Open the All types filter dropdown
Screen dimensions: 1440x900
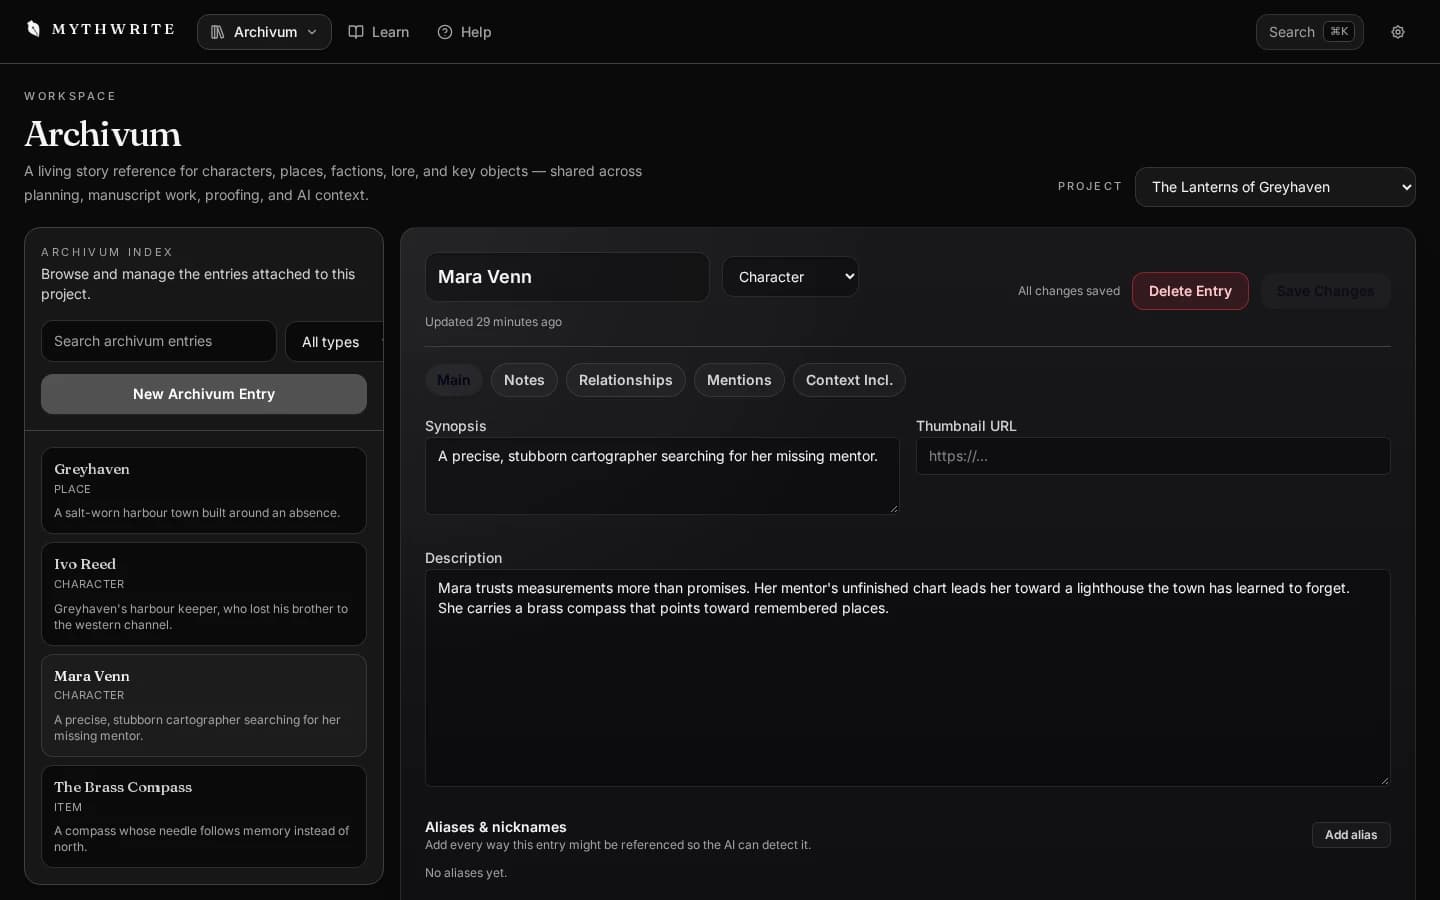(x=335, y=342)
